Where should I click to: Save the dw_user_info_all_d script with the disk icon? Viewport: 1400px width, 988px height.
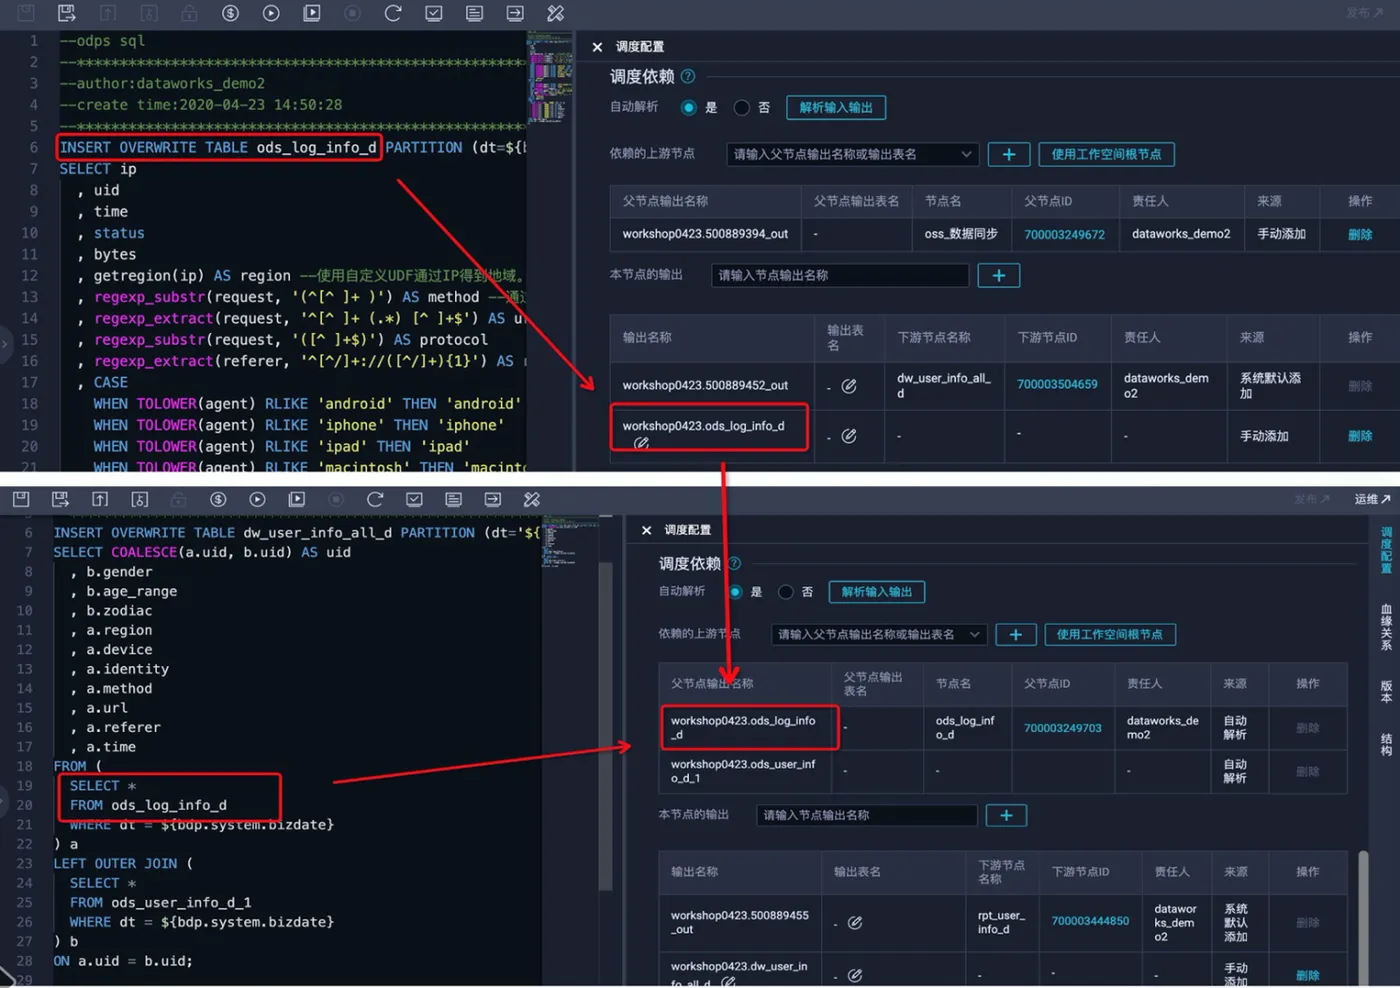pyautogui.click(x=21, y=499)
